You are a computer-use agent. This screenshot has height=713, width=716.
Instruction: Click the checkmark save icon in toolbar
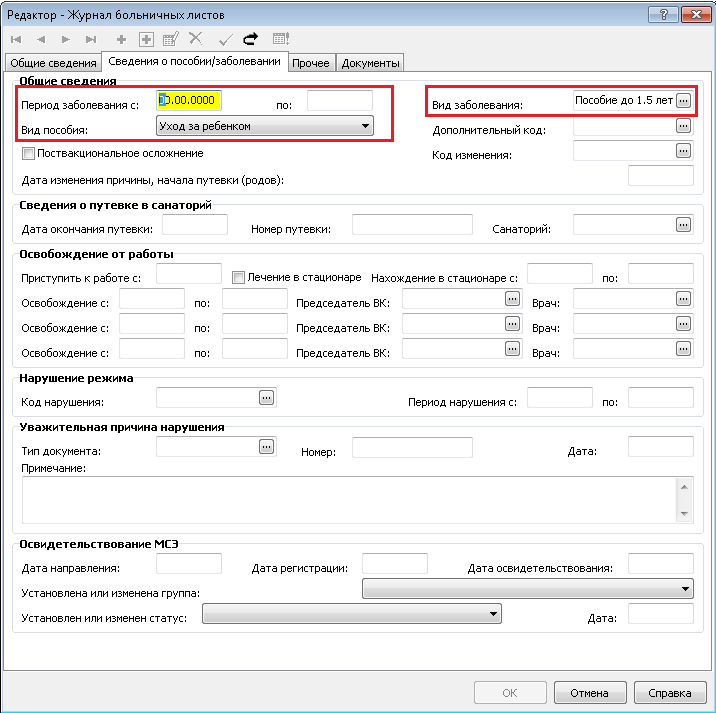pyautogui.click(x=226, y=39)
